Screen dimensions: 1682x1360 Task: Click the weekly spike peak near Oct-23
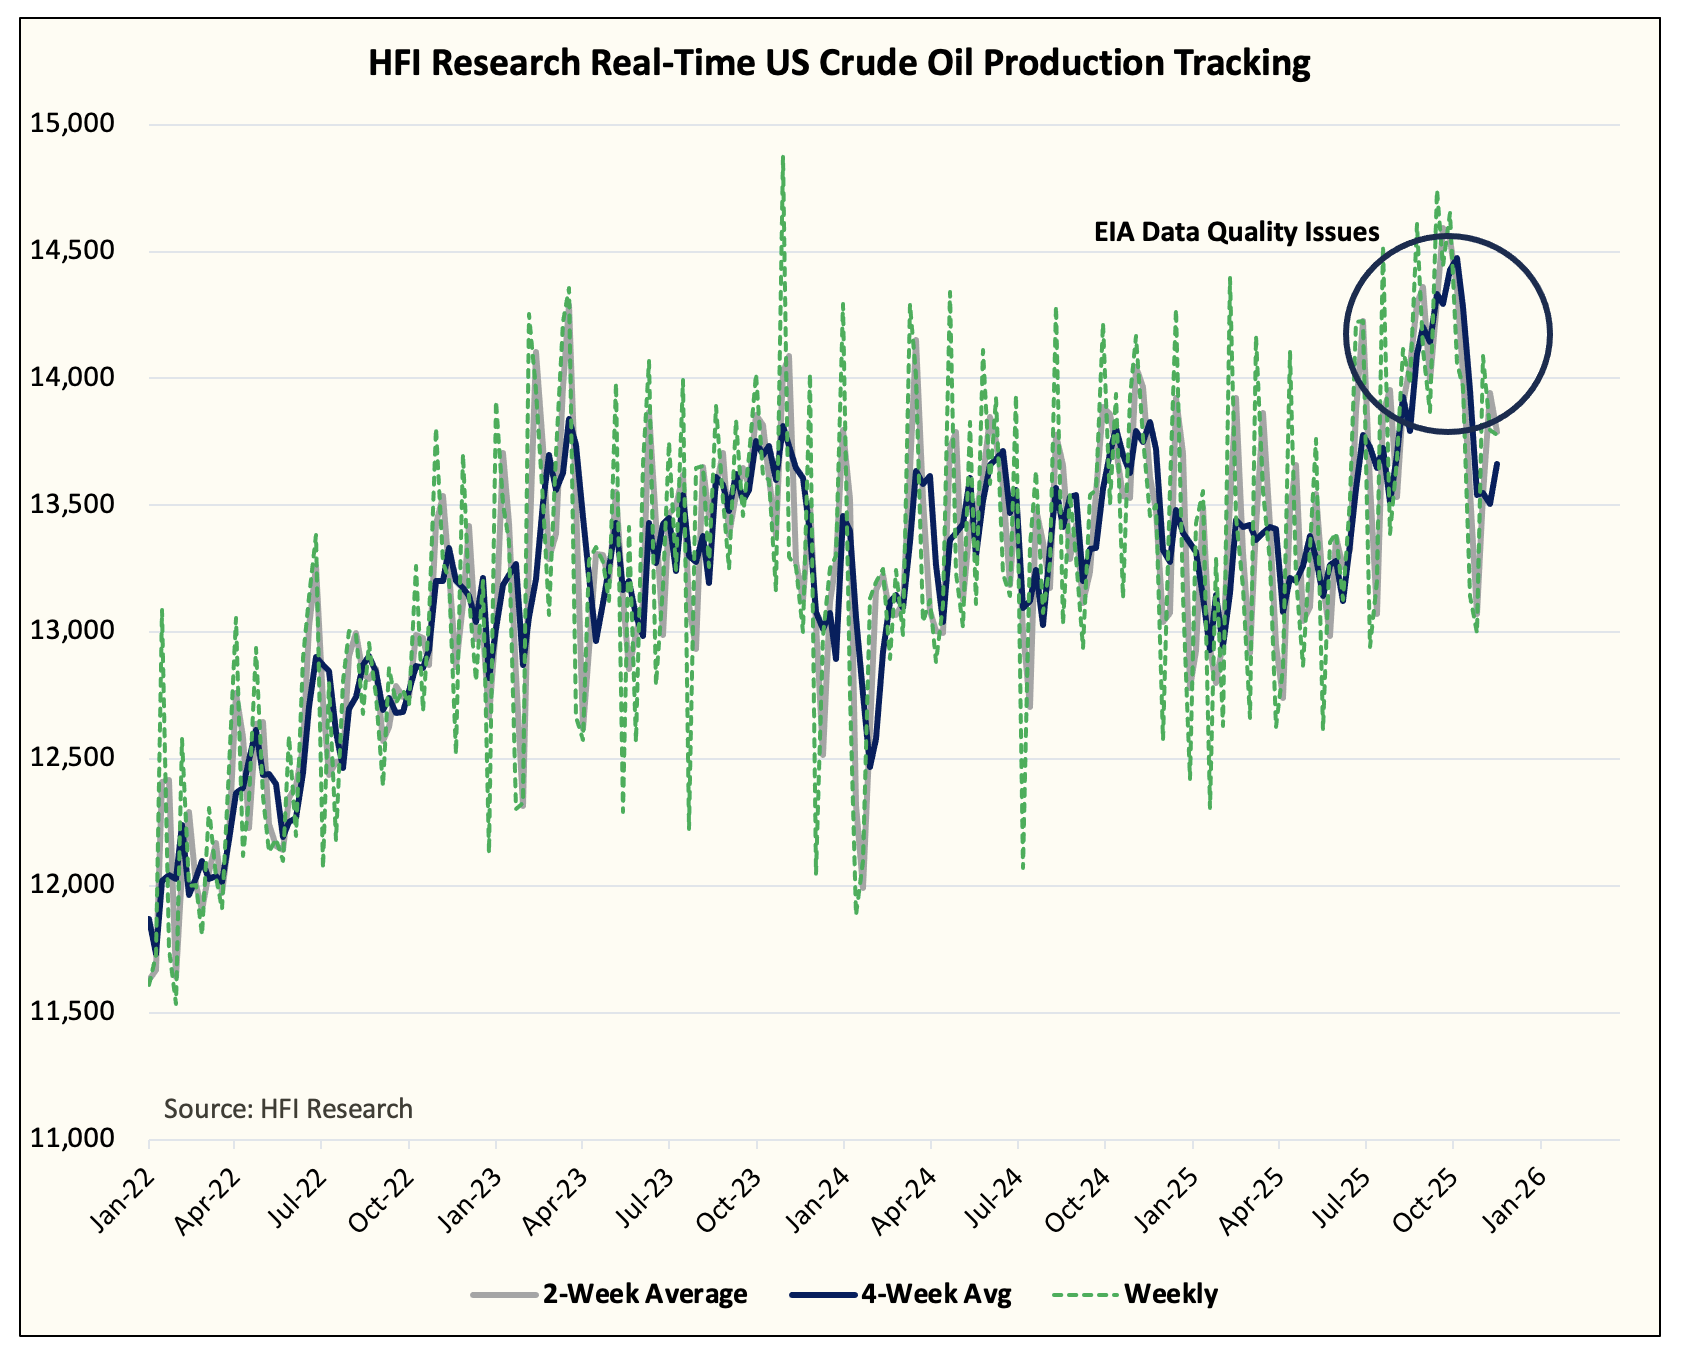click(783, 156)
